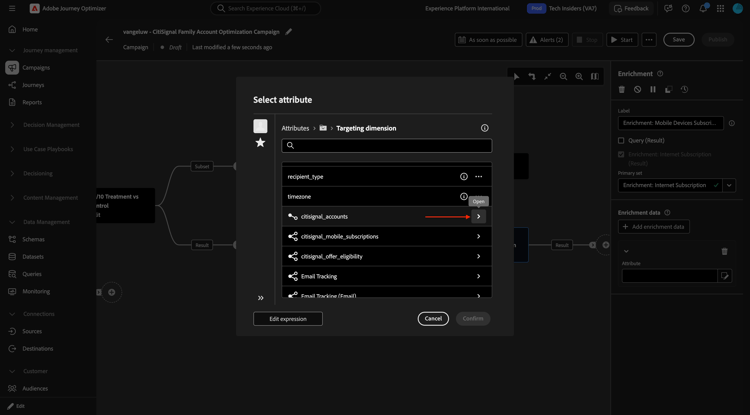Click info icon next to Label field
750x415 pixels.
click(732, 123)
